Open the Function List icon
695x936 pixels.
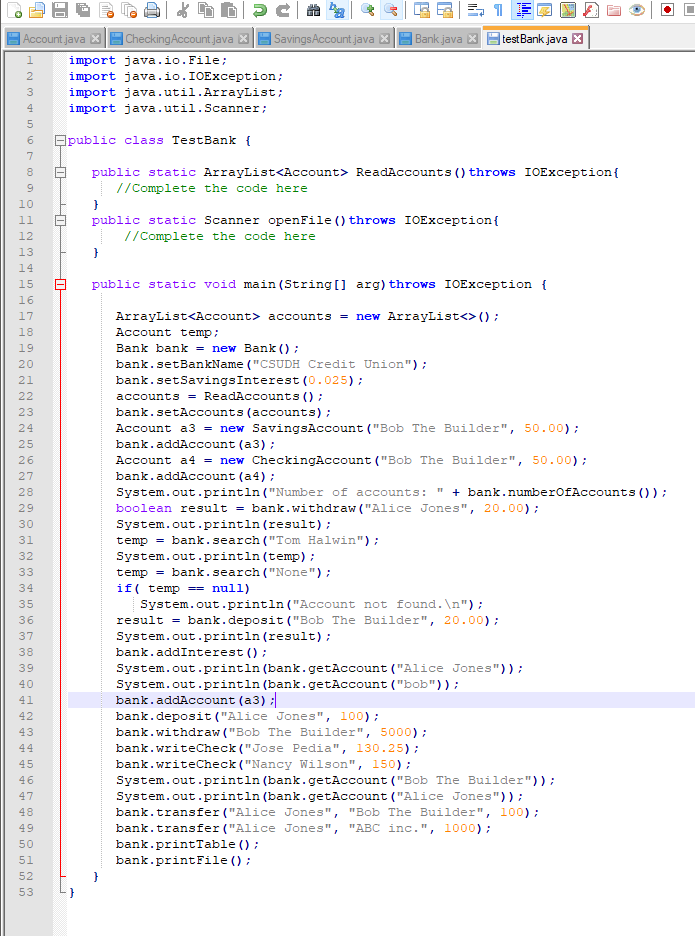coord(591,10)
